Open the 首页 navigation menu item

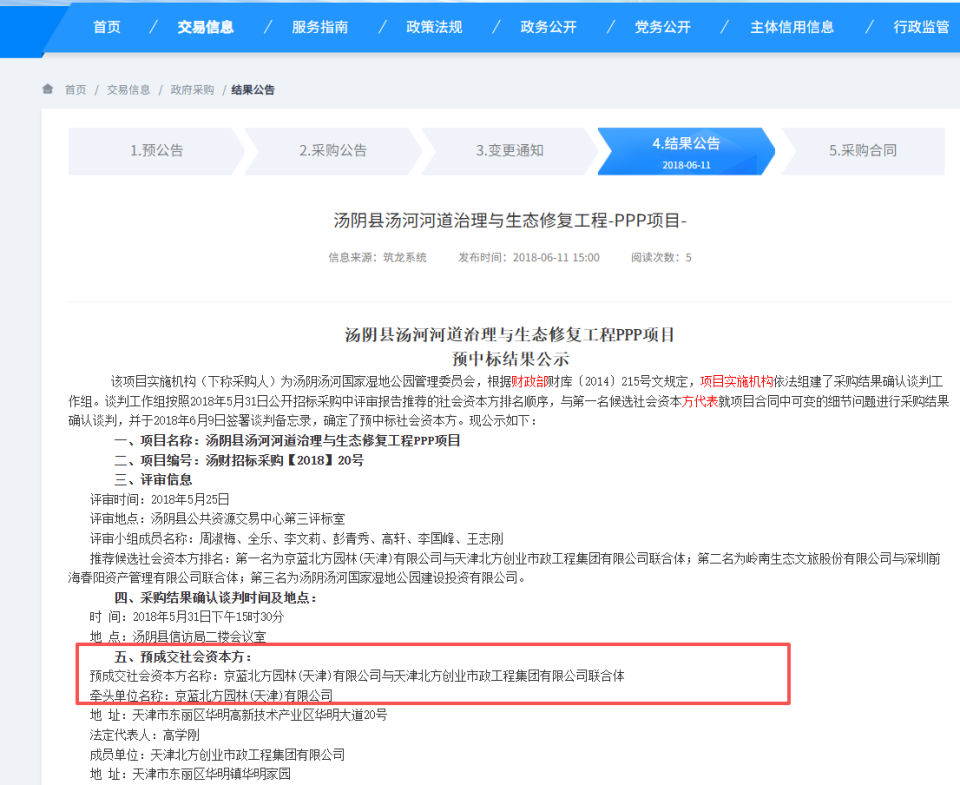106,27
